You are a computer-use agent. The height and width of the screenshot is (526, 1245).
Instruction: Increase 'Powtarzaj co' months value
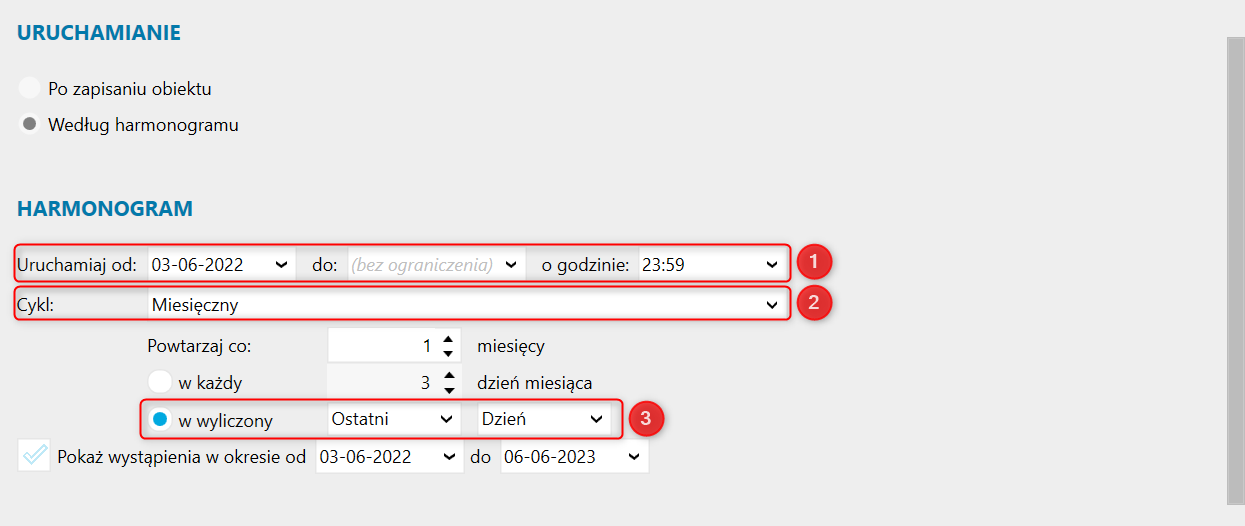click(448, 341)
